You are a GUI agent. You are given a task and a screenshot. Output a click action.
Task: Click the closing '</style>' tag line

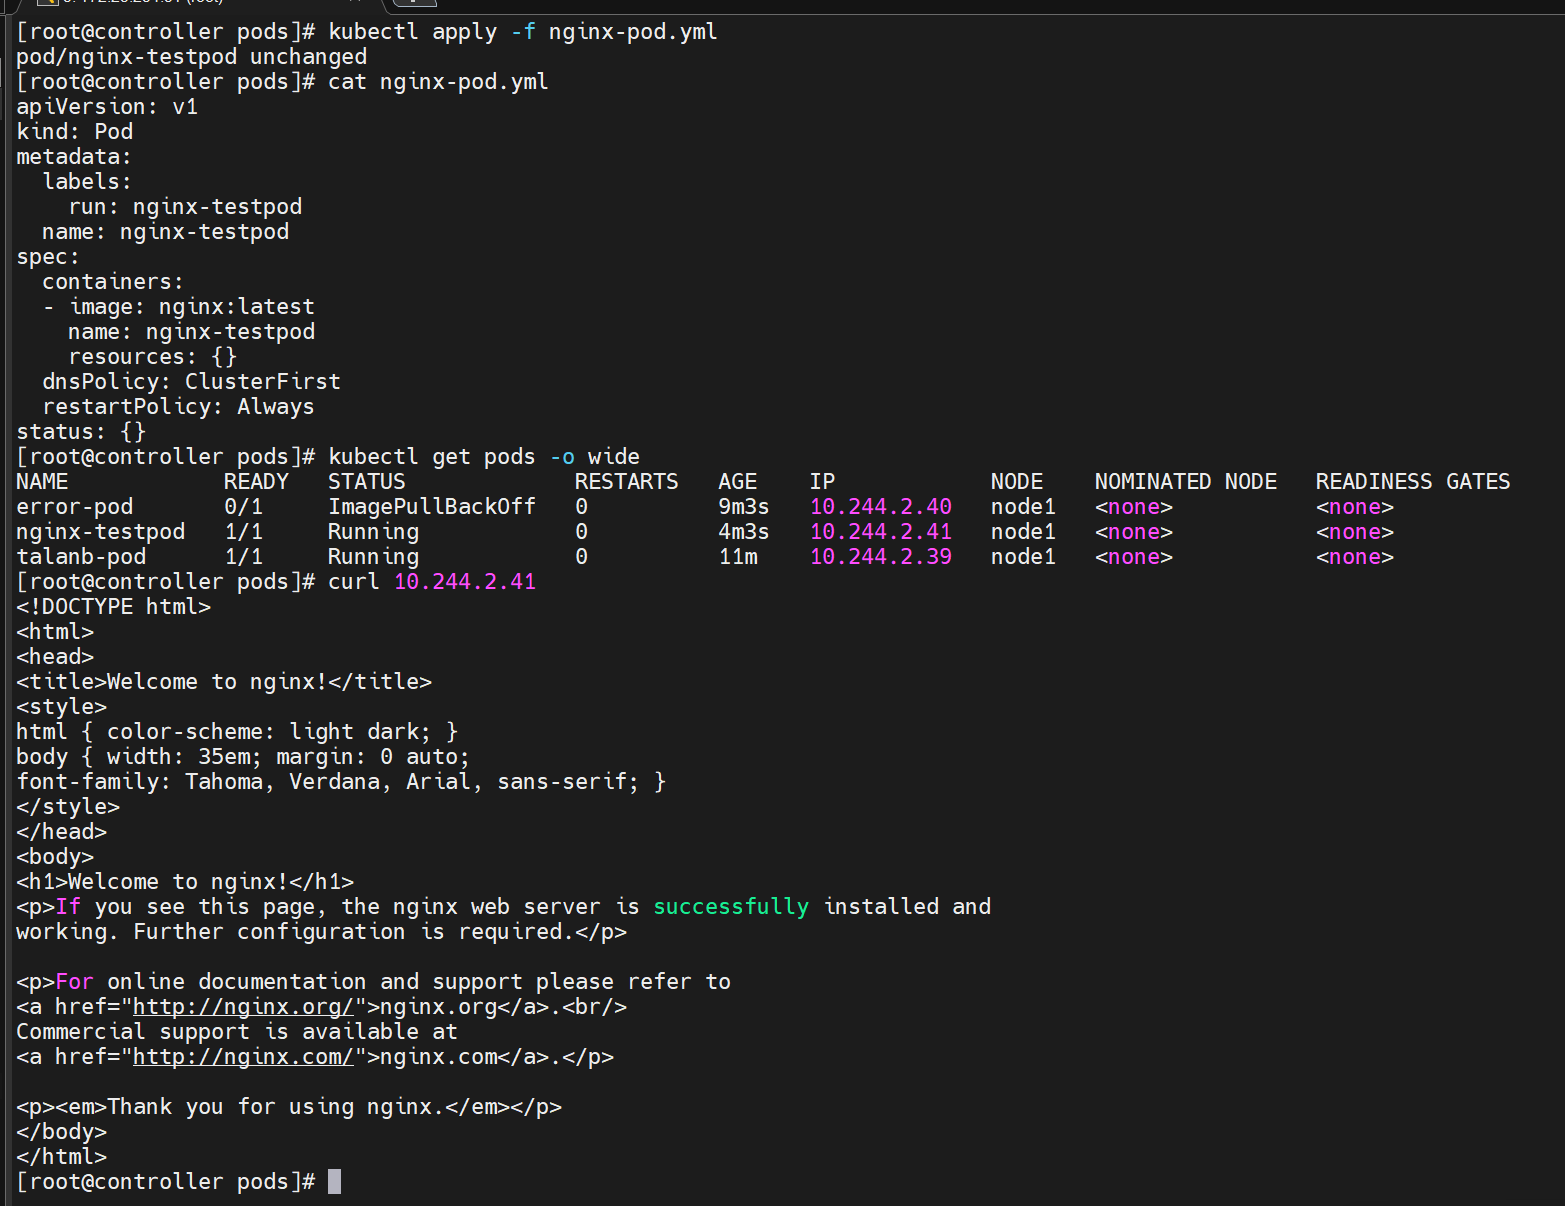(68, 807)
